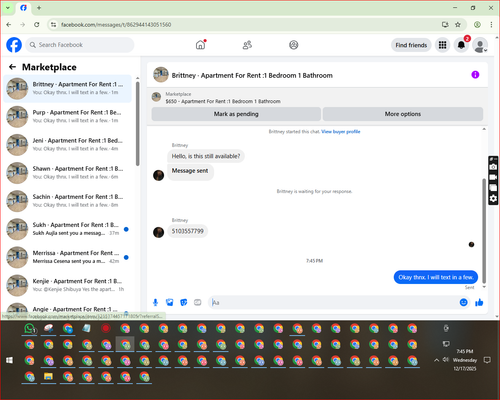
Task: Go back using the Marketplace arrow
Action: click(x=12, y=67)
